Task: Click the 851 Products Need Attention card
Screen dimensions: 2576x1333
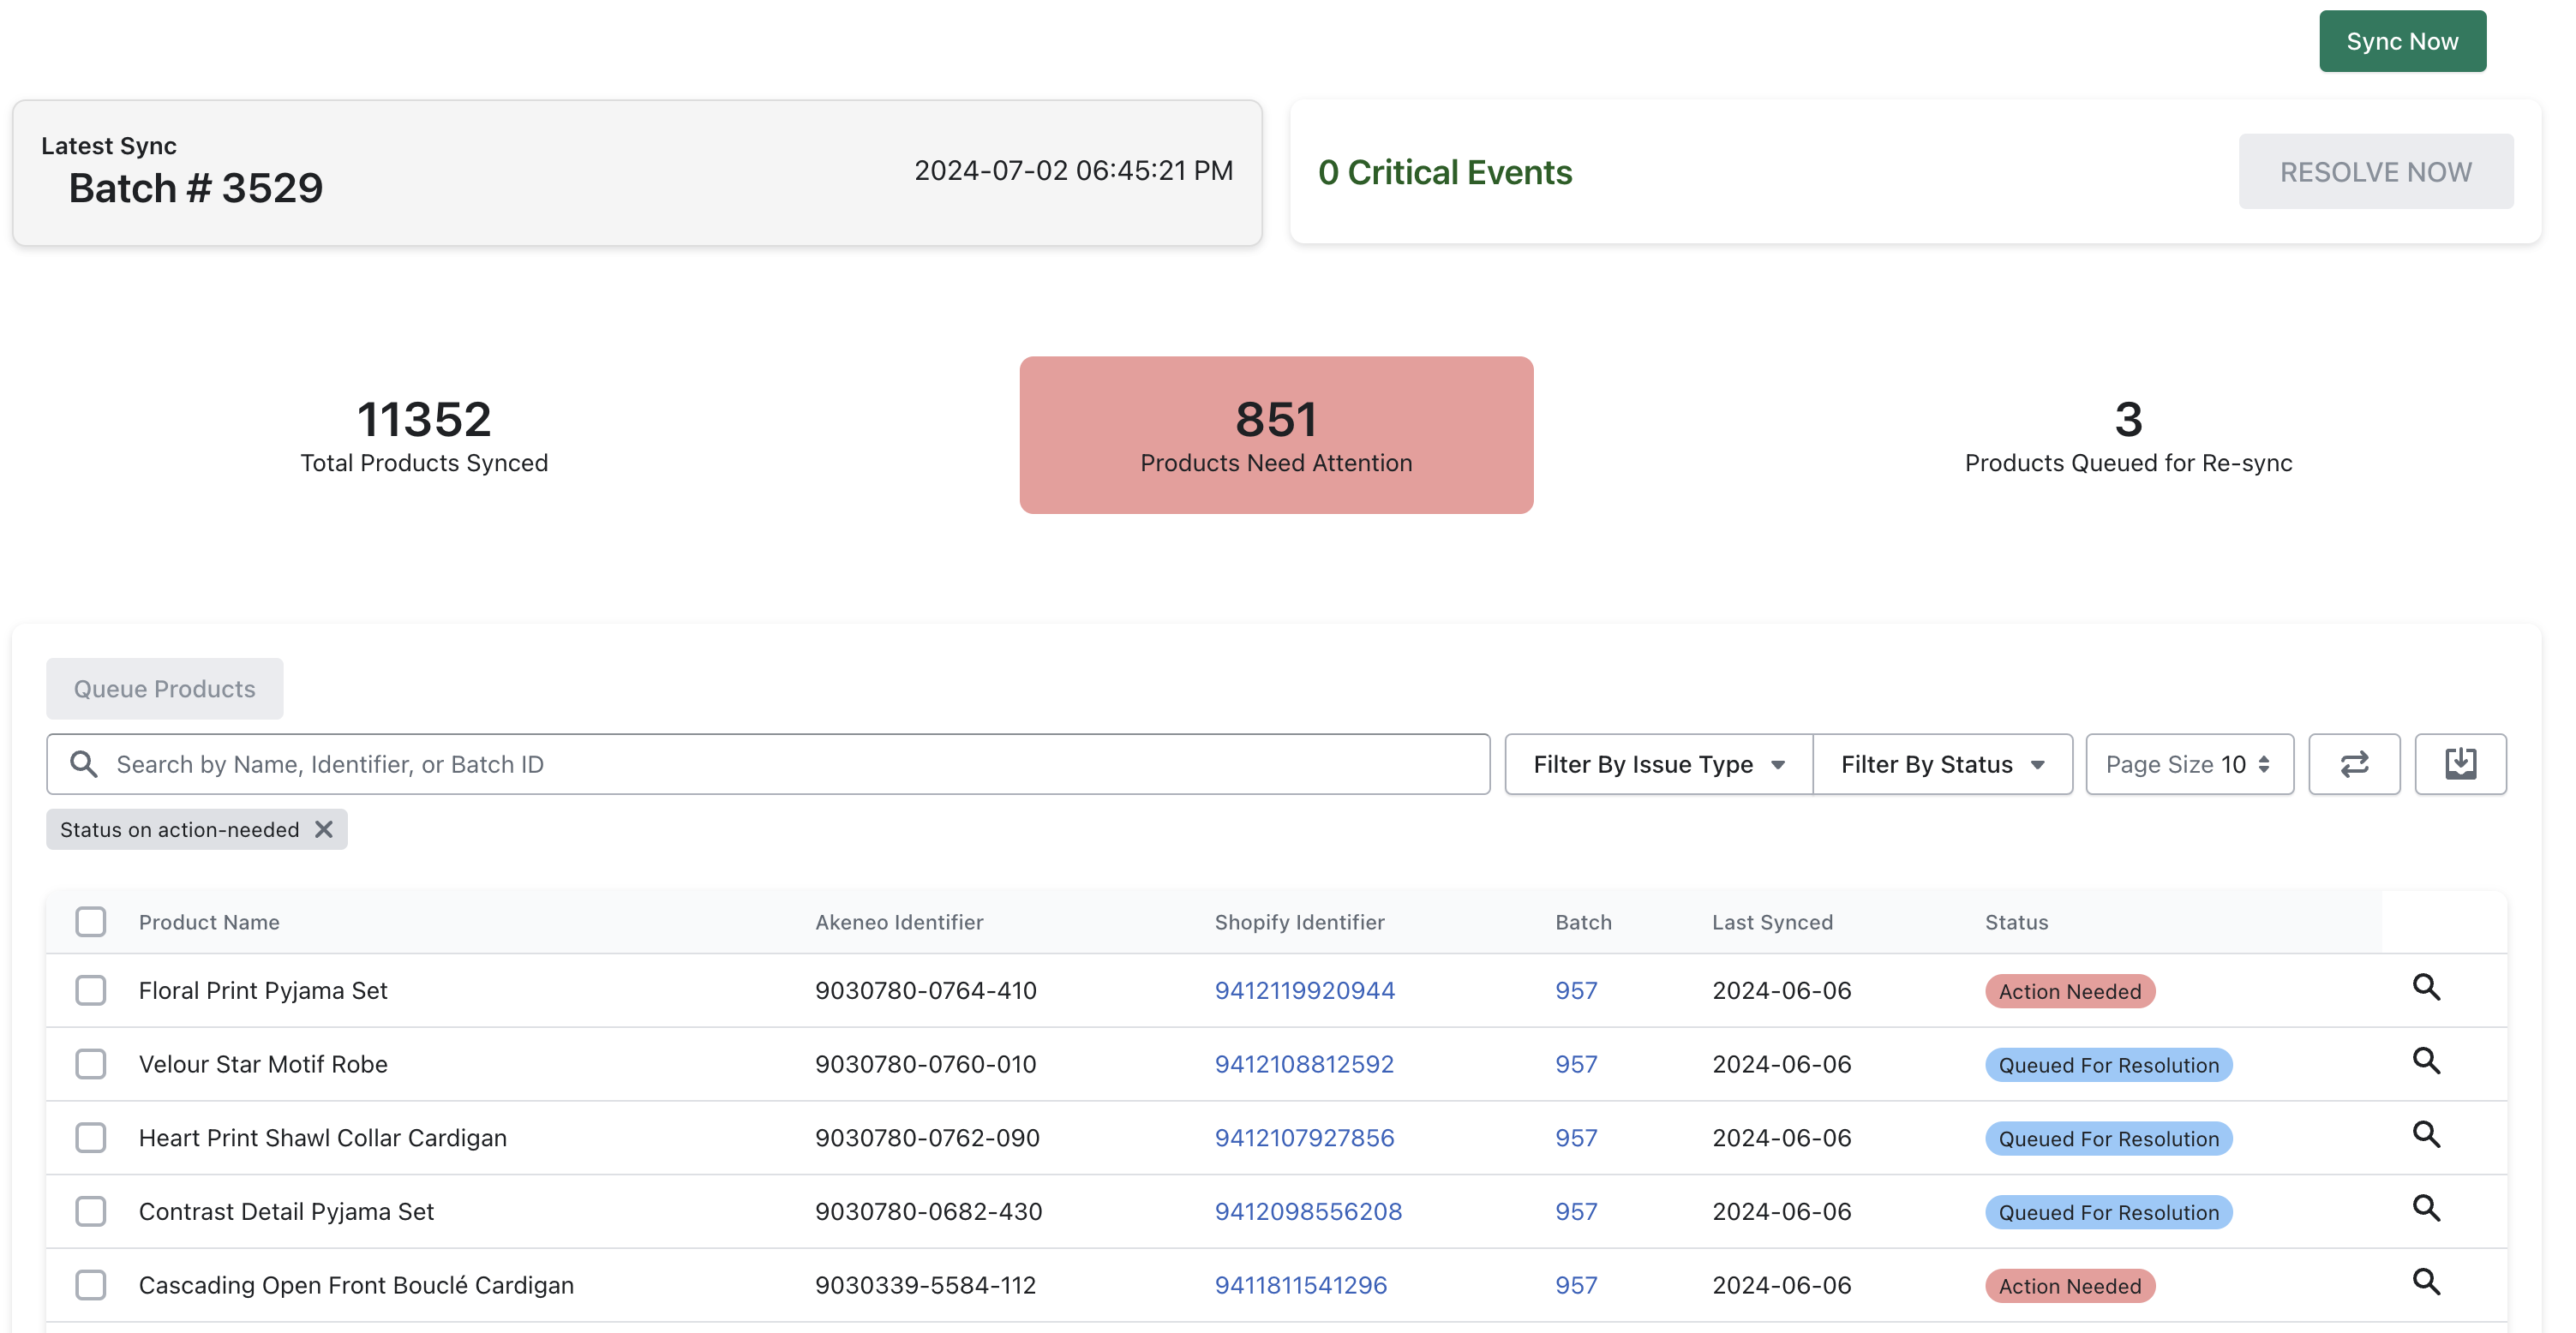Action: (x=1275, y=434)
